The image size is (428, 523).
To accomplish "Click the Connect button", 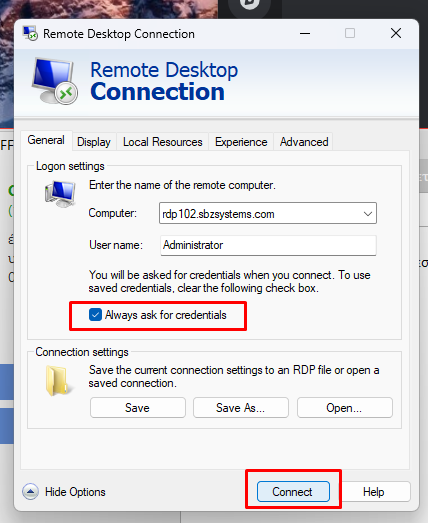I will pyautogui.click(x=293, y=491).
